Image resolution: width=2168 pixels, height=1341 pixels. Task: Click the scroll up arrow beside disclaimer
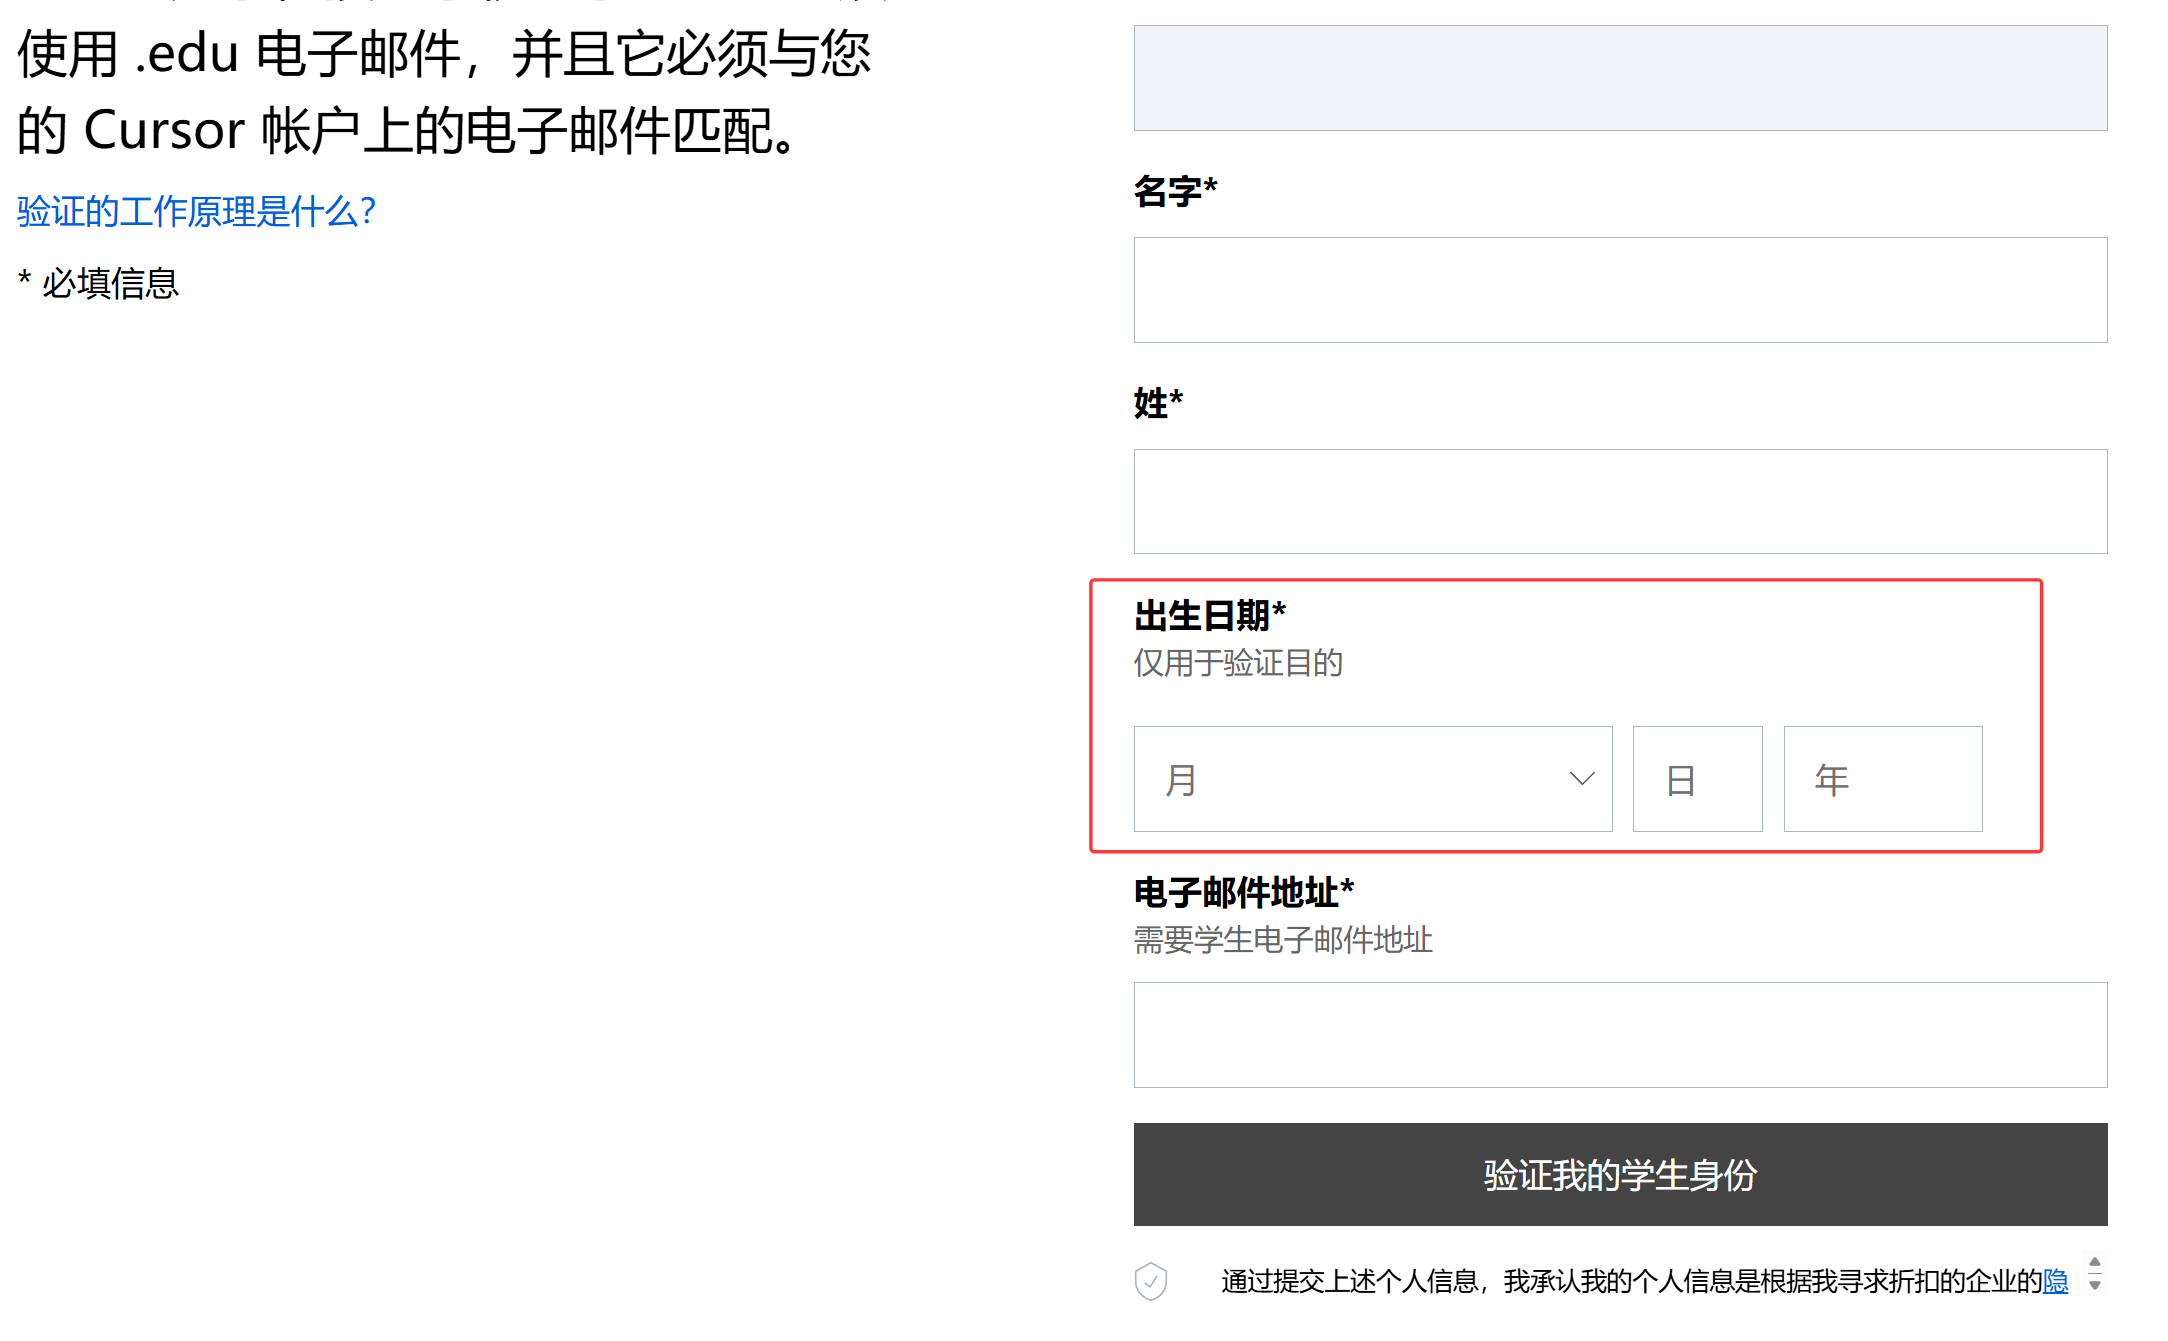pyautogui.click(x=2095, y=1262)
